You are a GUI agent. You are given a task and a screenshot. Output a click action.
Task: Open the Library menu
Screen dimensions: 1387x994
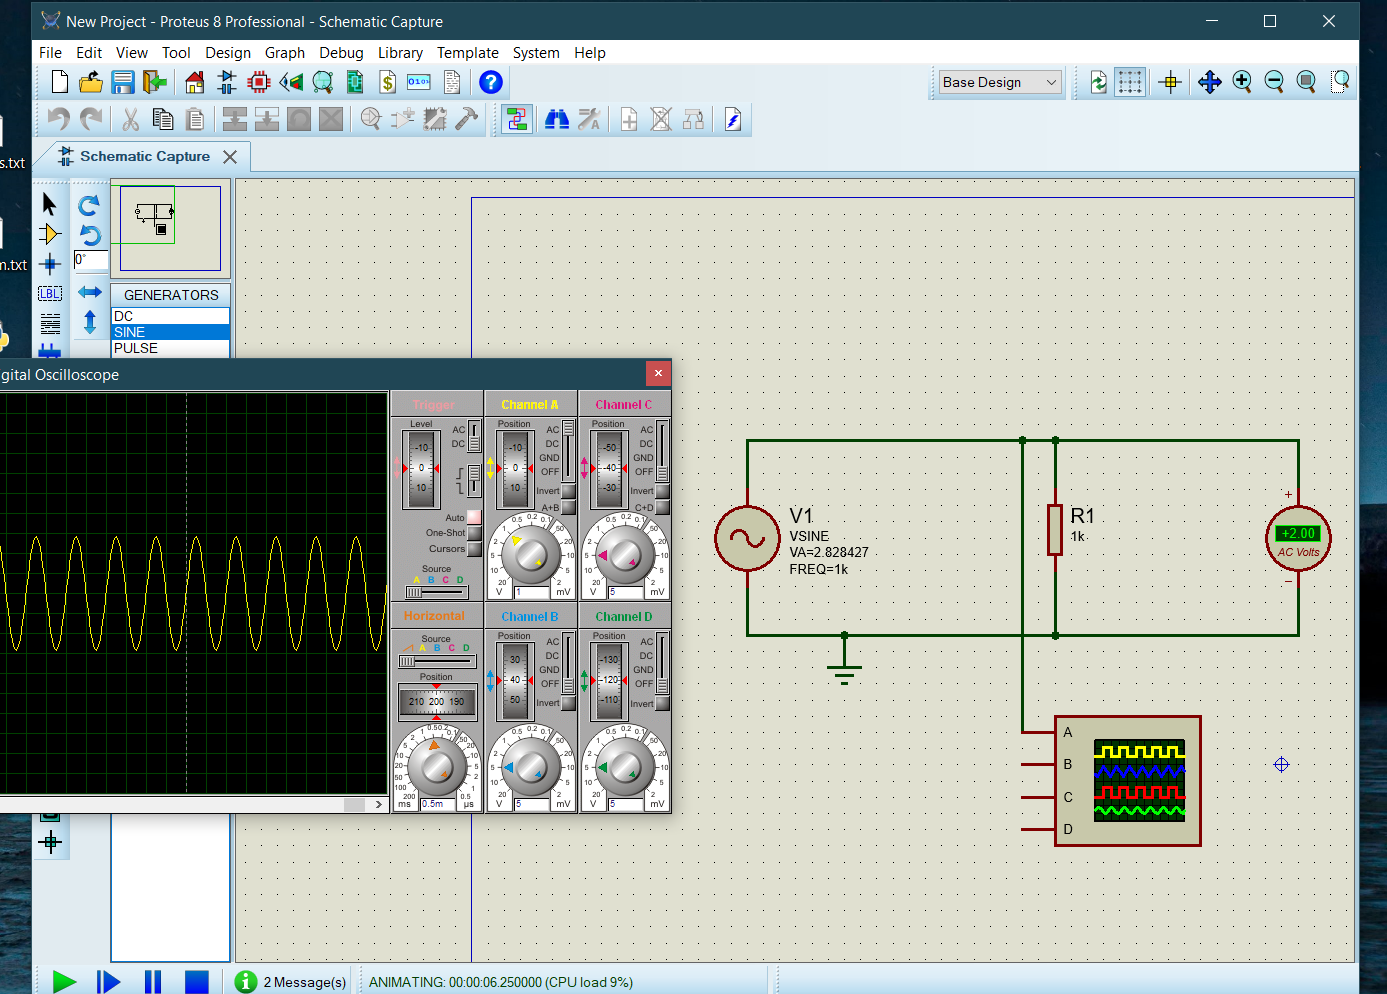pyautogui.click(x=400, y=53)
